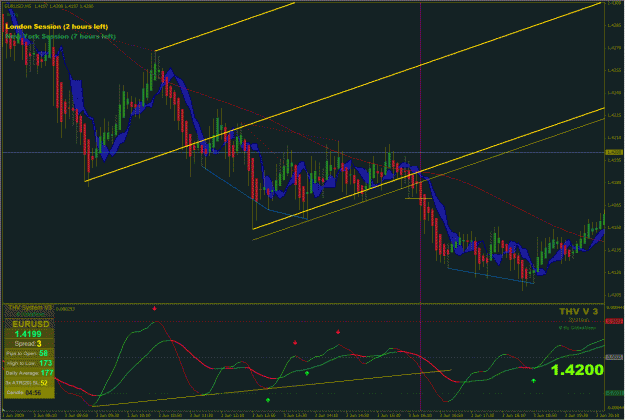Click the "Candle: 04:56" countdown row
Screen dimensions: 625x420
click(x=29, y=393)
